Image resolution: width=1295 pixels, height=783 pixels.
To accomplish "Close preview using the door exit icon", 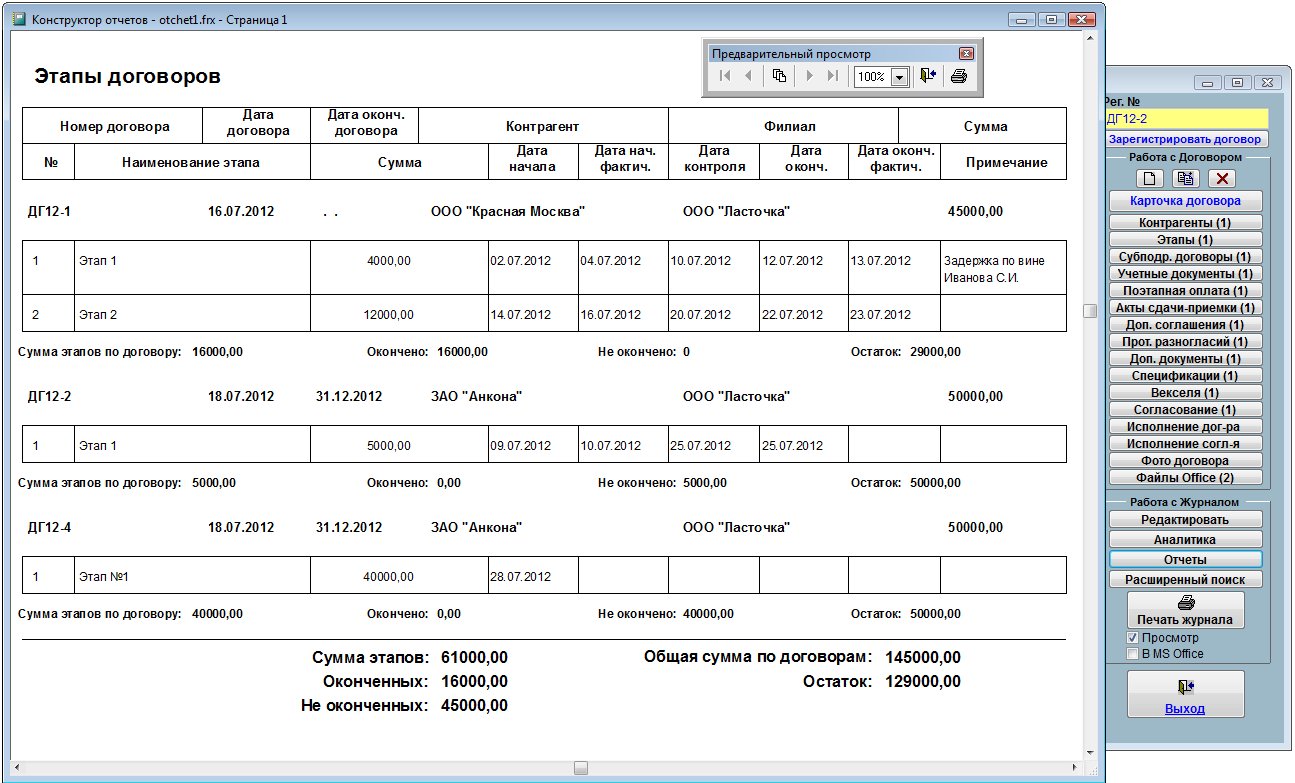I will [928, 77].
